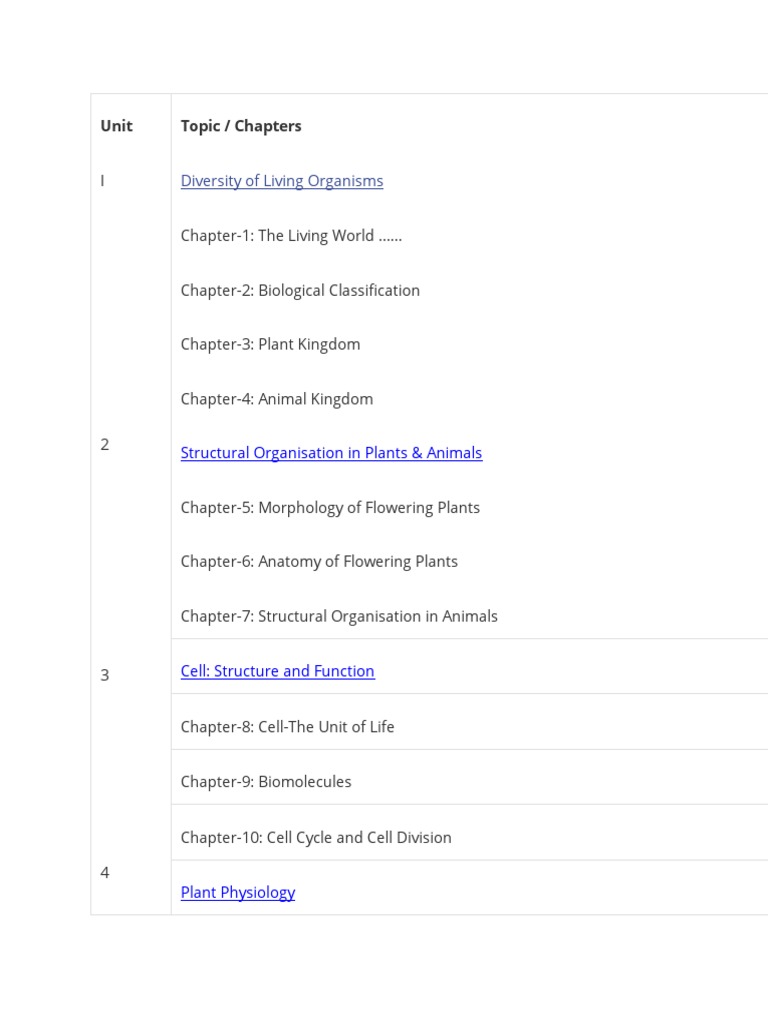The height and width of the screenshot is (1024, 768).
Task: Click the Chapter-9: Biomolecules row
Action: (266, 781)
